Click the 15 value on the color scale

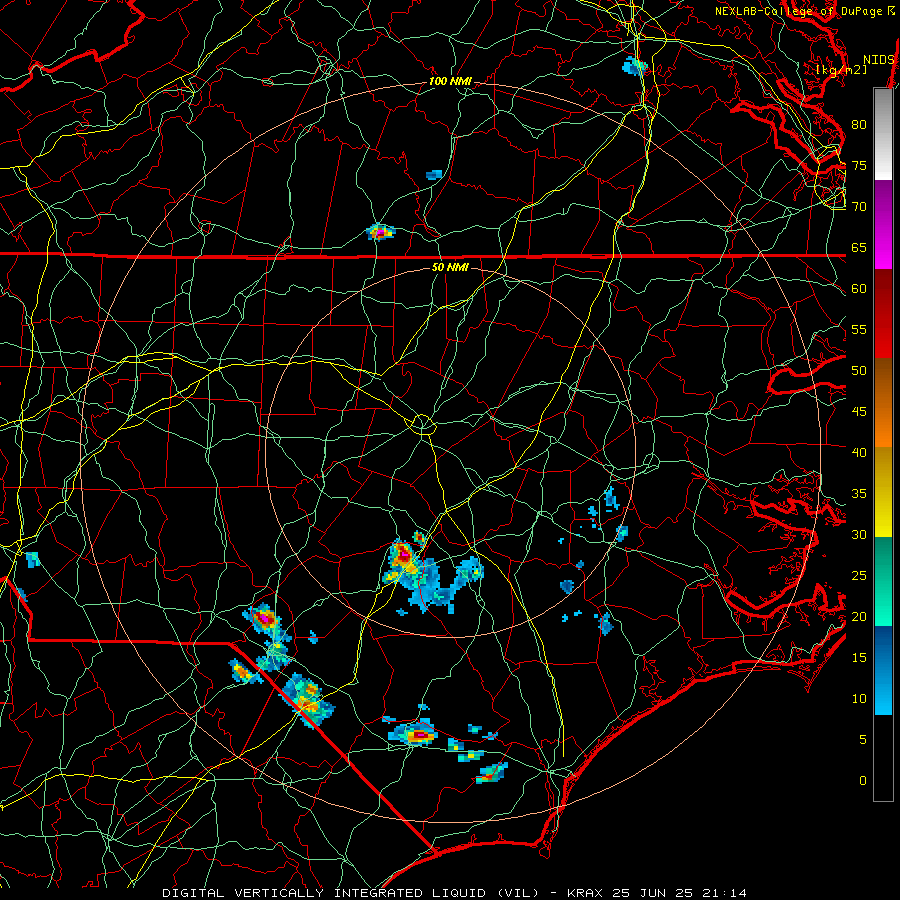click(x=859, y=657)
